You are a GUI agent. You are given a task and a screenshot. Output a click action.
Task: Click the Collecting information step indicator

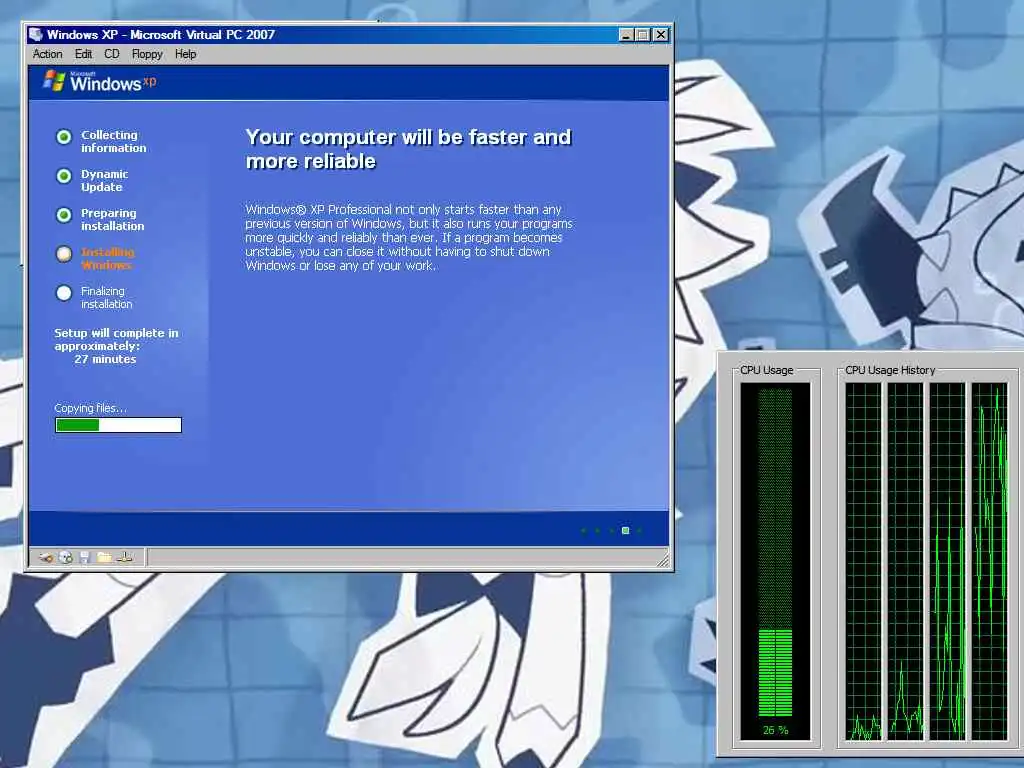tap(64, 137)
